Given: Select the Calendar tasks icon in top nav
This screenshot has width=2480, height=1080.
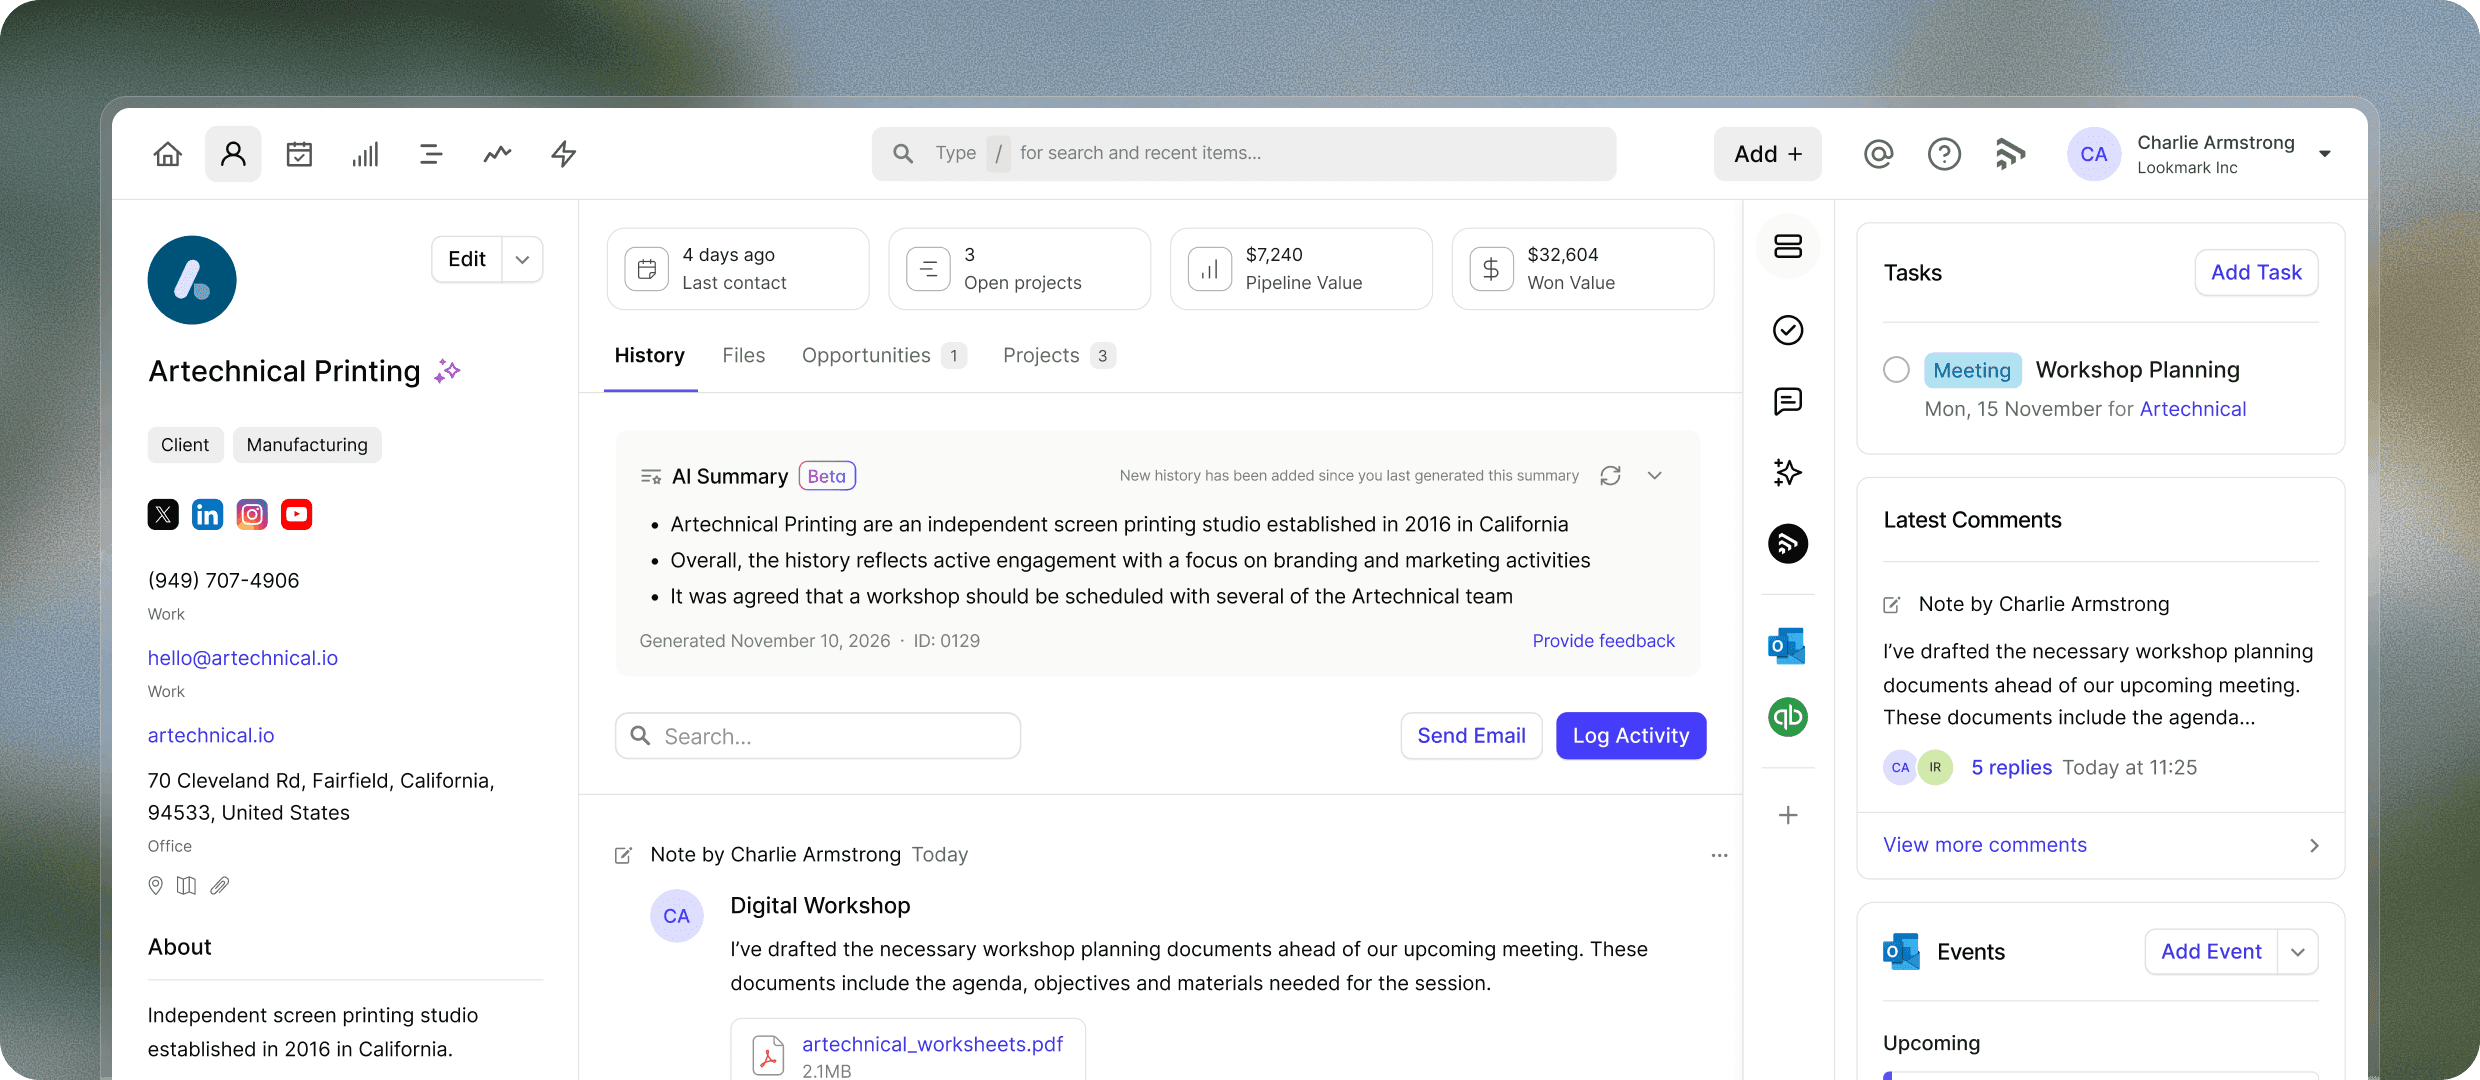Looking at the screenshot, I should coord(299,153).
